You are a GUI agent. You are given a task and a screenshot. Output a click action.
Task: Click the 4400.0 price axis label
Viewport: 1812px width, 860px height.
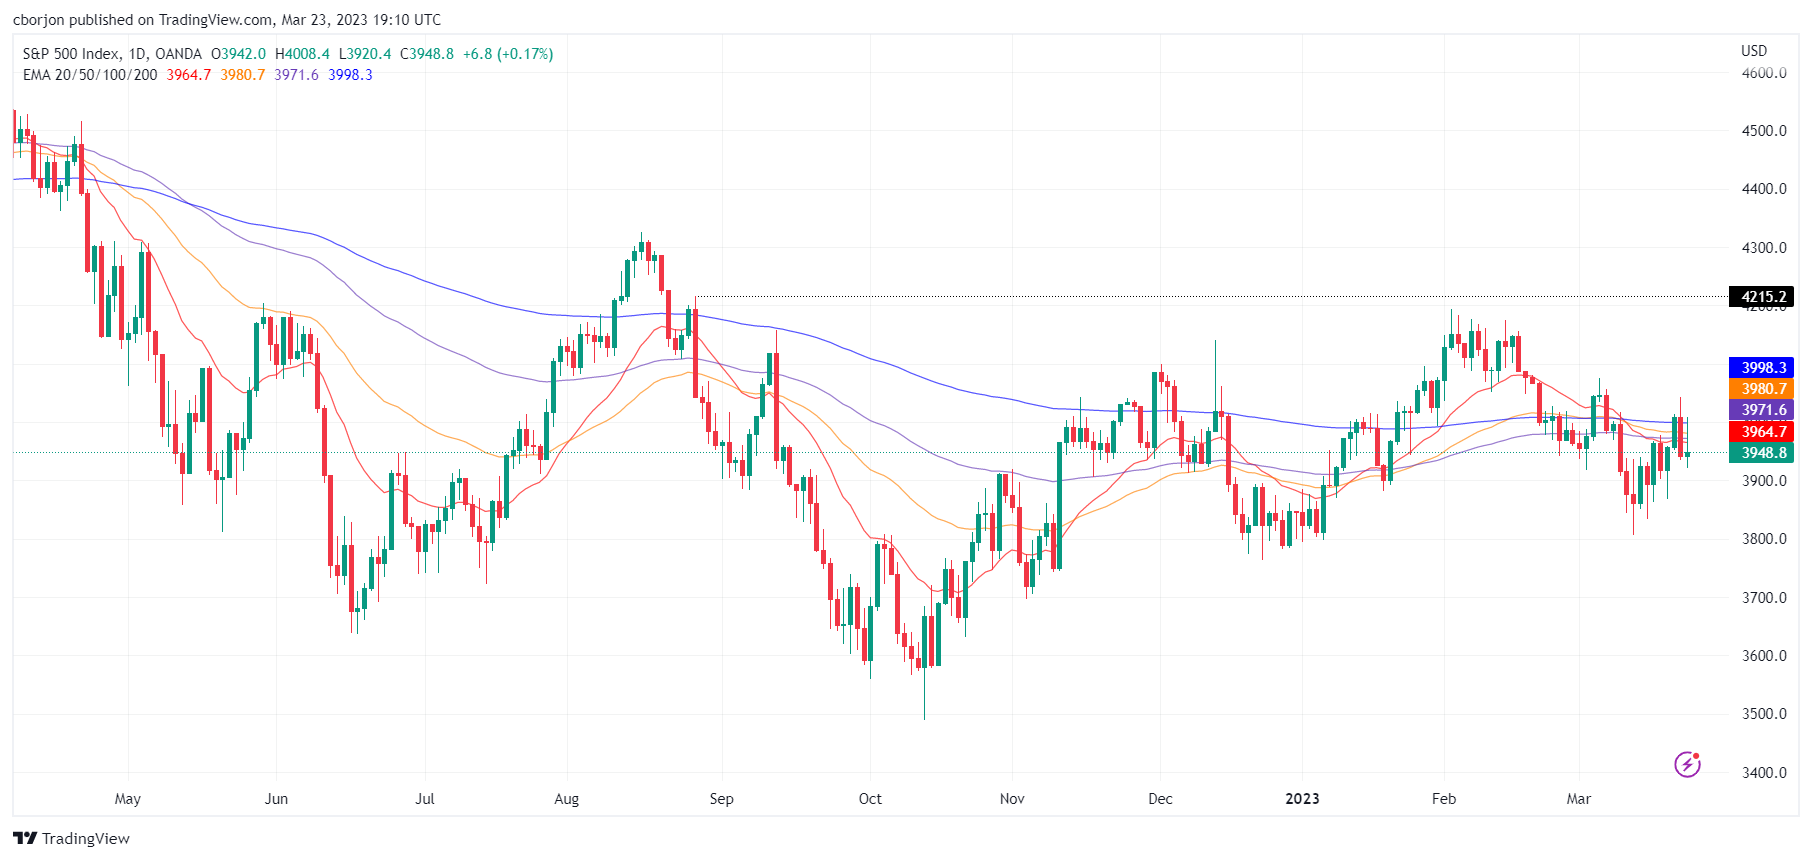click(1764, 189)
